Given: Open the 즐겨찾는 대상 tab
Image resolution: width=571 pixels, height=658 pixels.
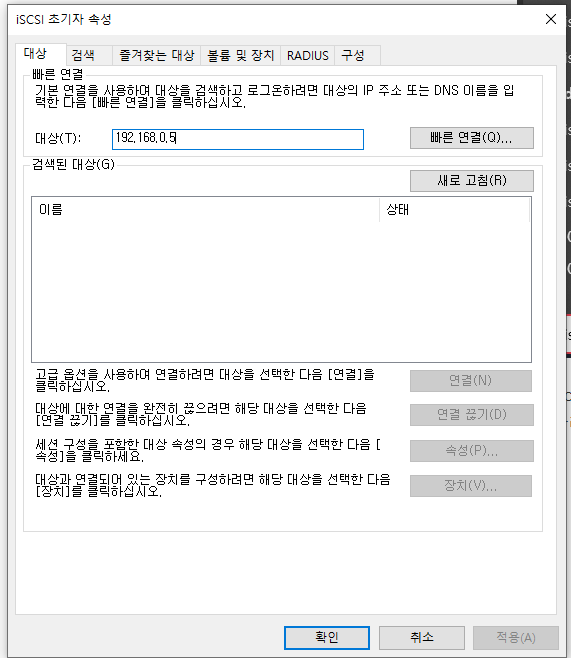Looking at the screenshot, I should click(156, 55).
